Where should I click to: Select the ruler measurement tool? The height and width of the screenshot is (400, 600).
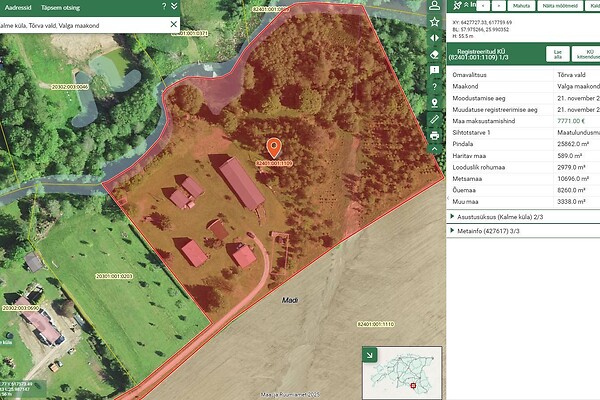(x=434, y=119)
